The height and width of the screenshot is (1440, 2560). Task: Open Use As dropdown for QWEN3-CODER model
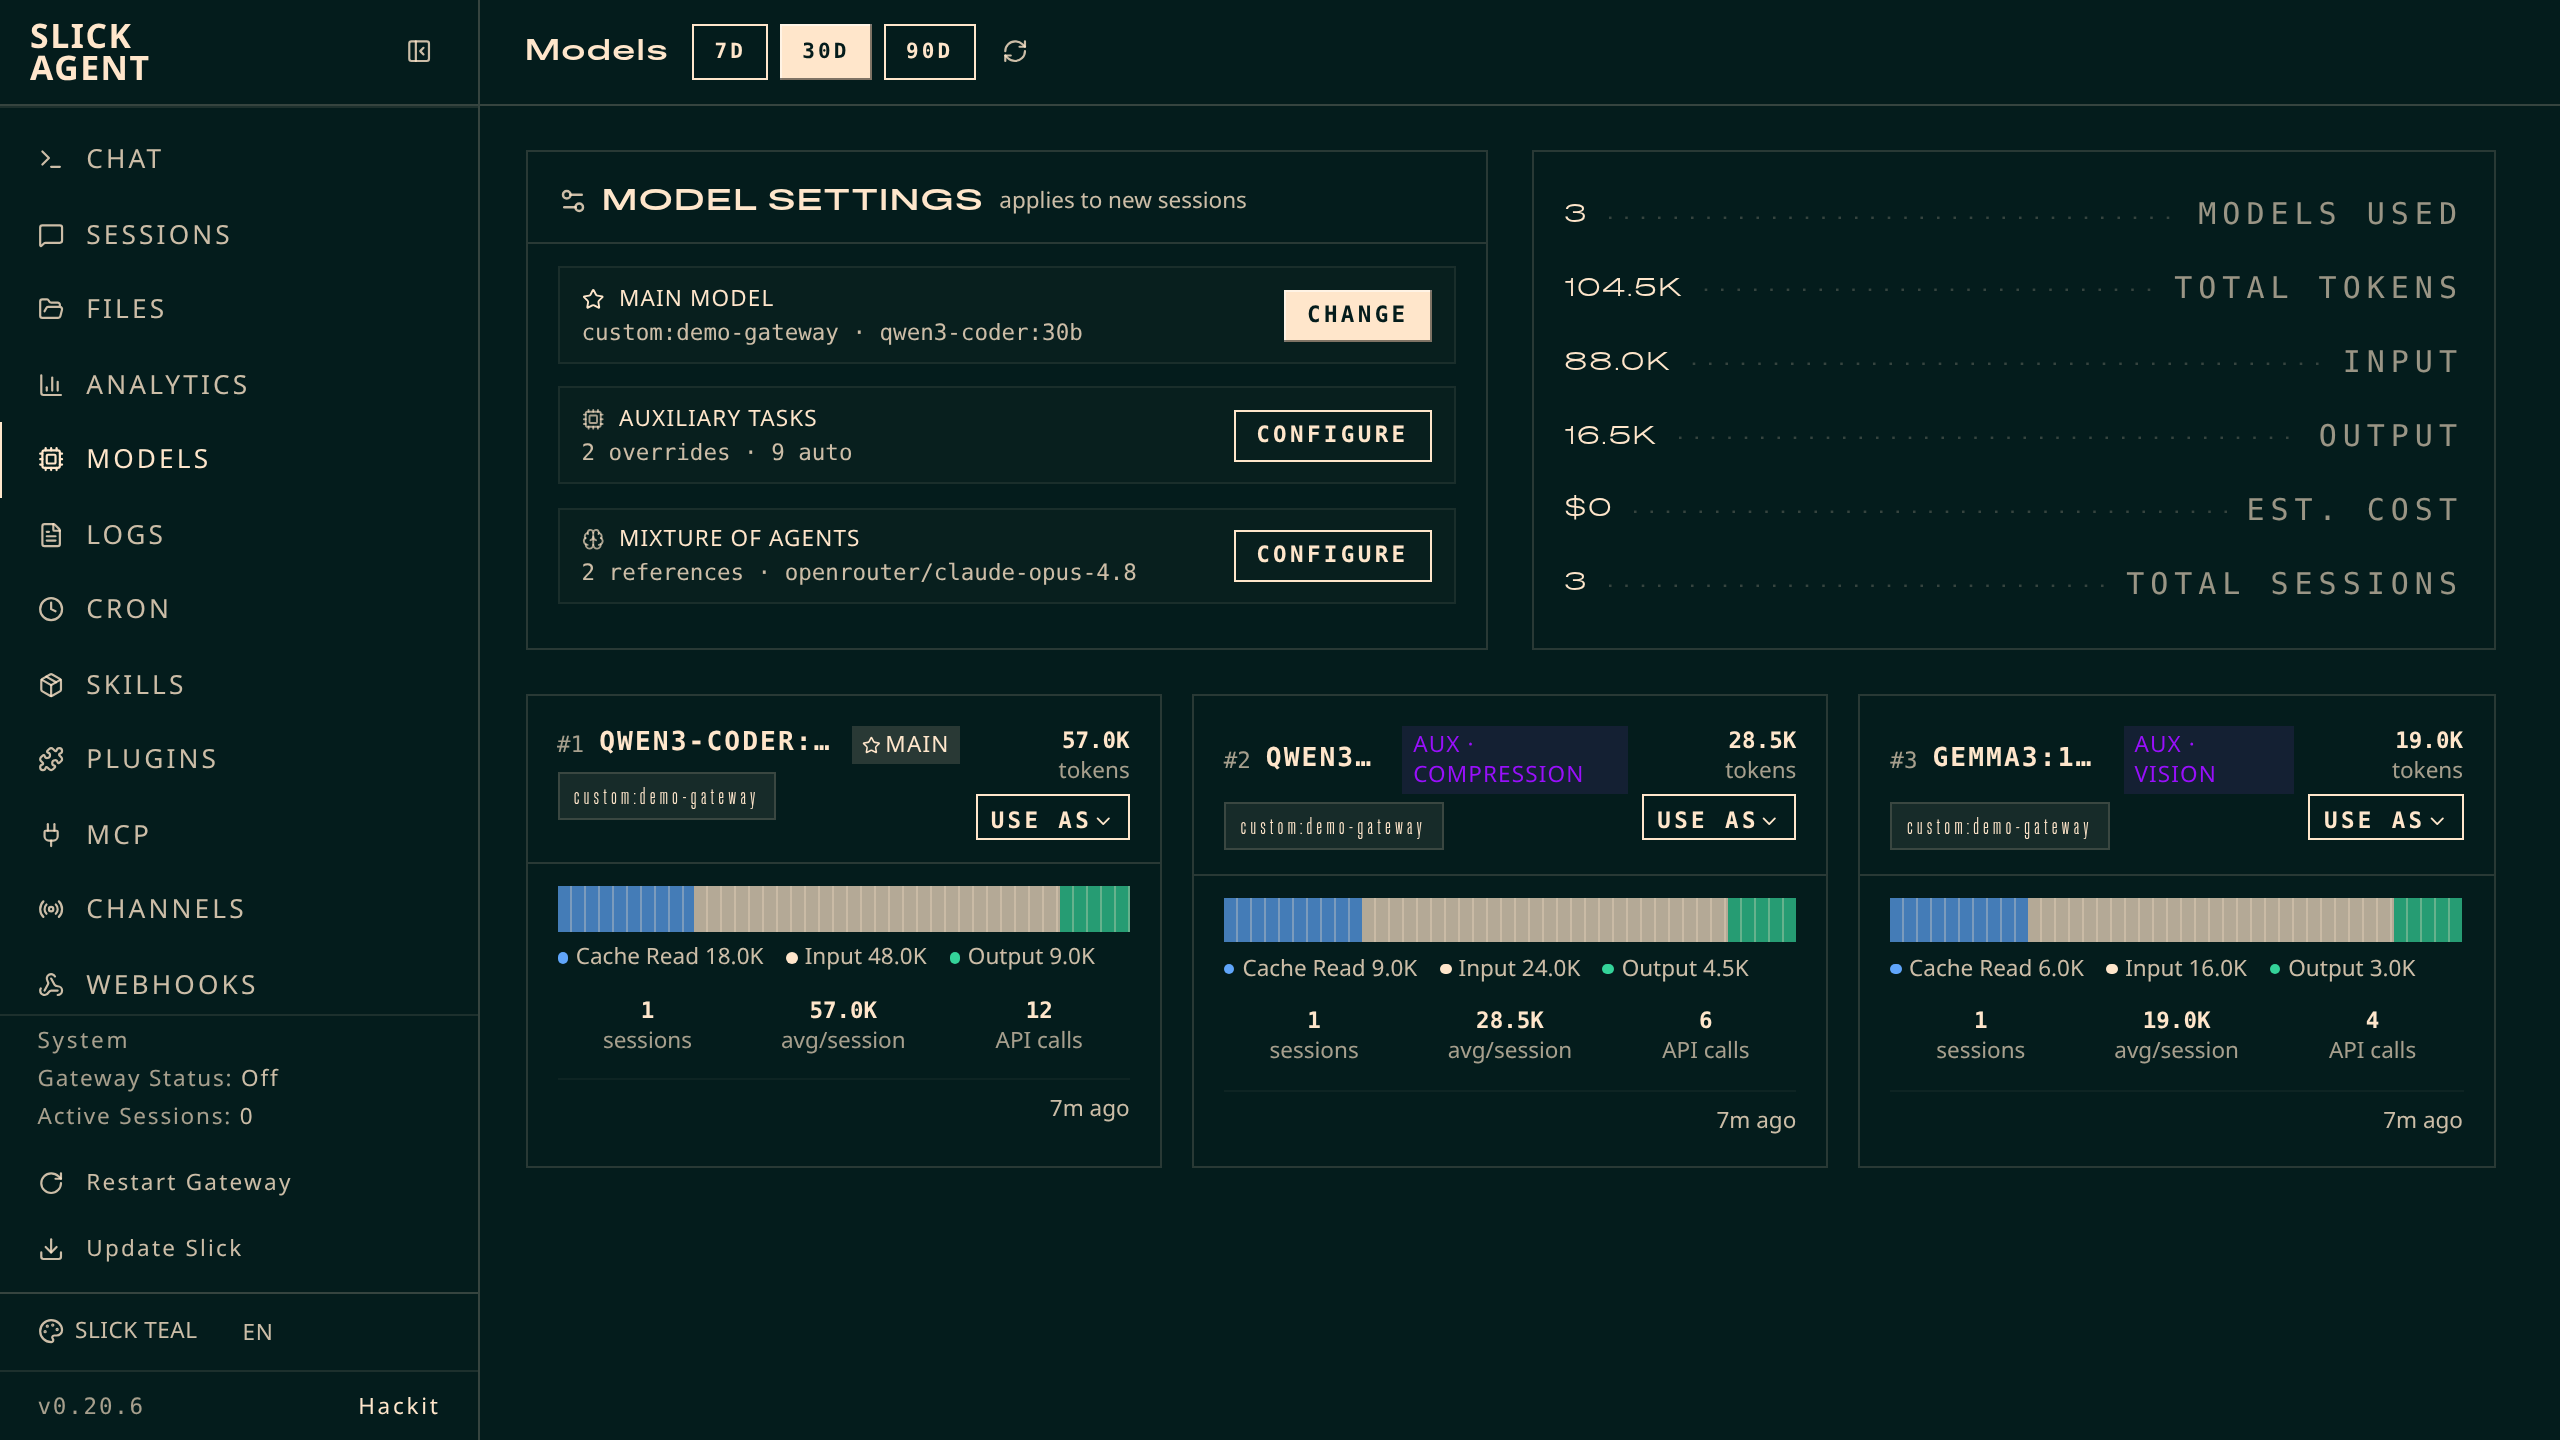(1052, 818)
